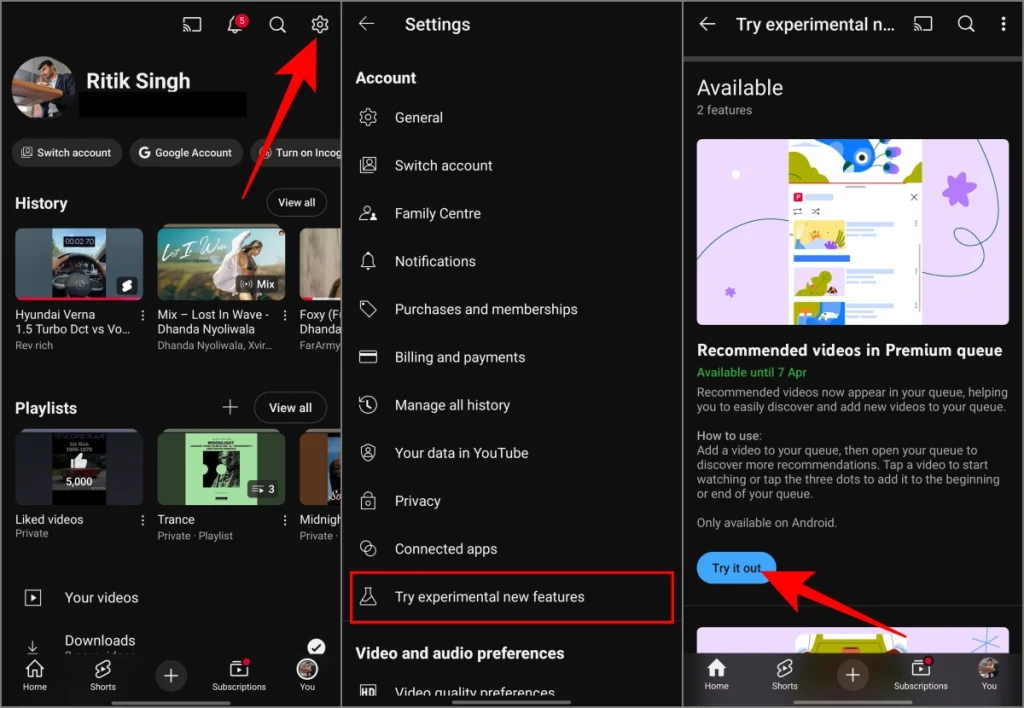The width and height of the screenshot is (1024, 708).
Task: Open Connected apps settings
Action: [x=512, y=549]
